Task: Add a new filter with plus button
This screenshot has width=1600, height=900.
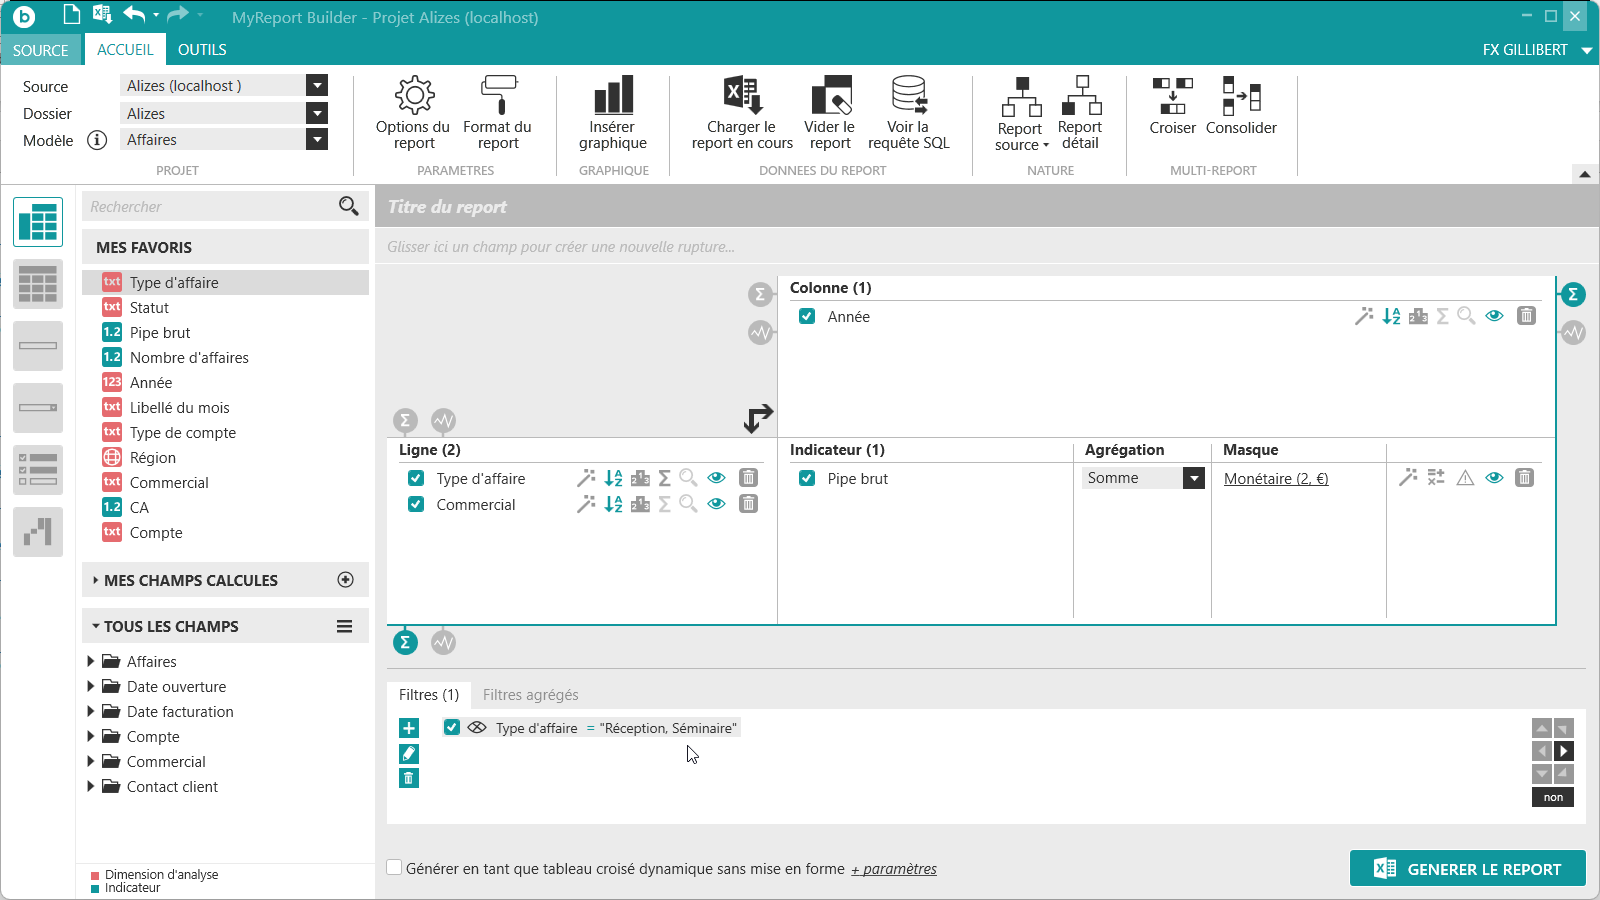Action: 409,728
